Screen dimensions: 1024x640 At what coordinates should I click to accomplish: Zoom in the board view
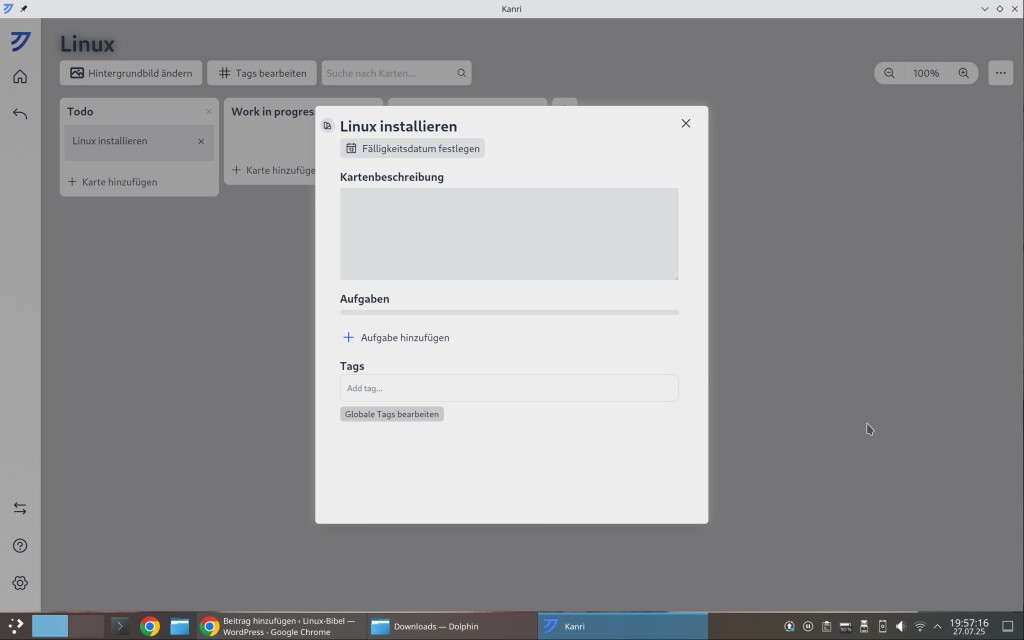coord(963,73)
